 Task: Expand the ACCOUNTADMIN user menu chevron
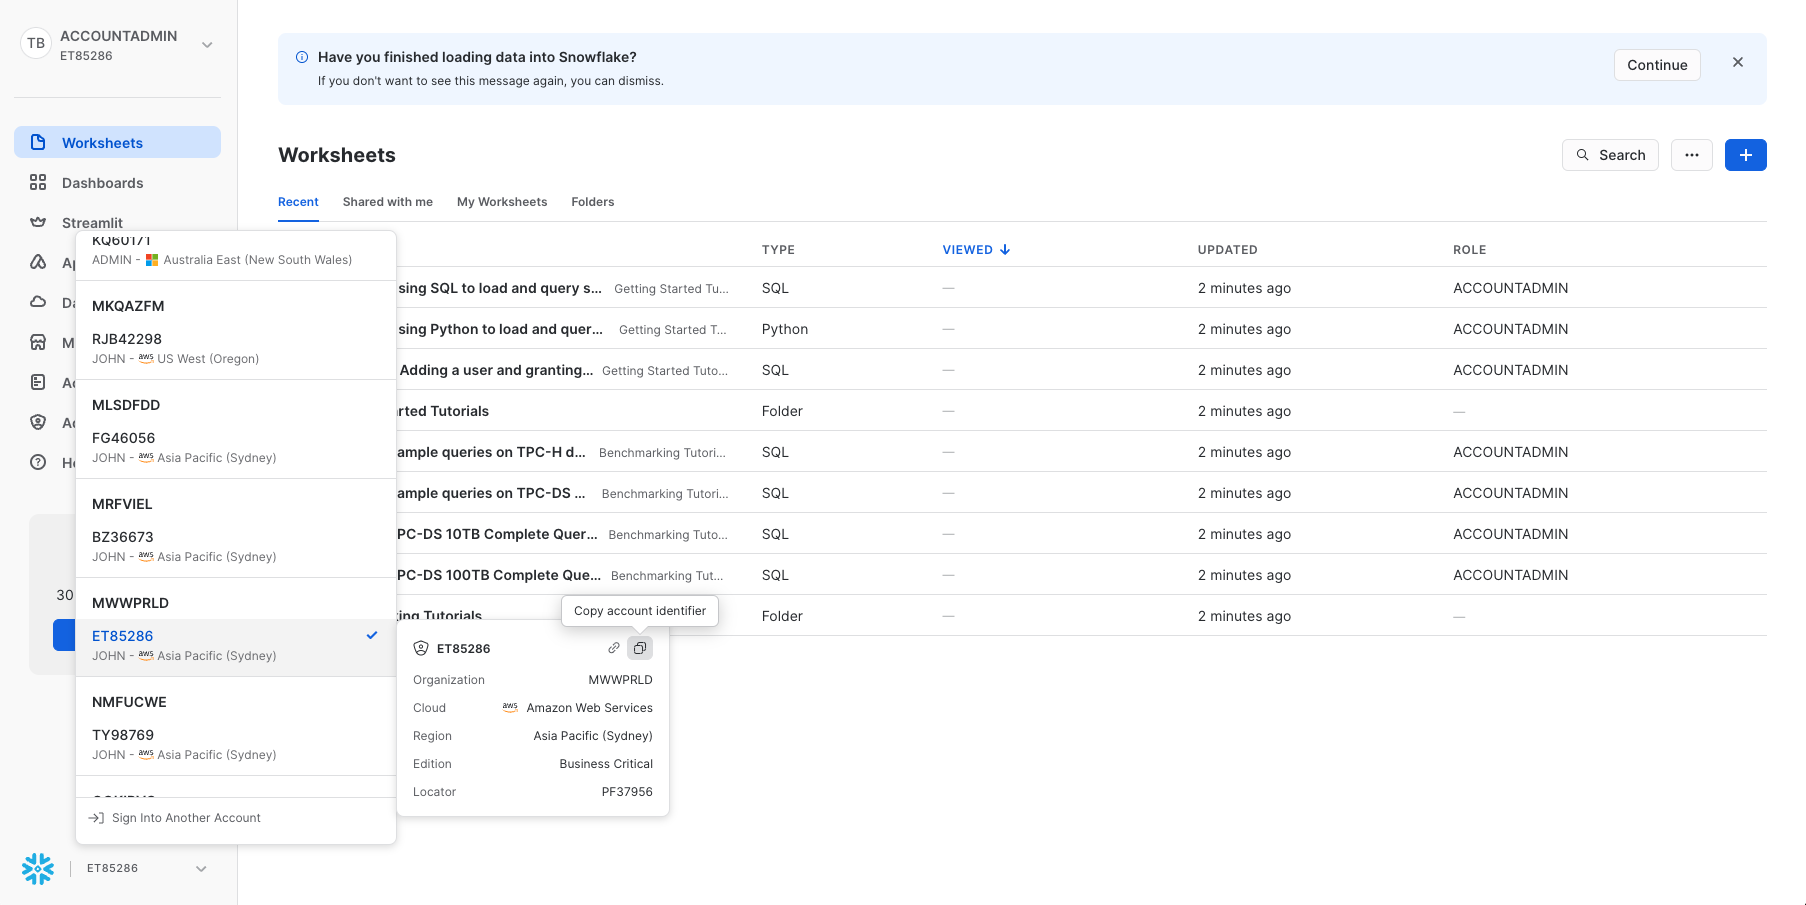click(x=207, y=45)
